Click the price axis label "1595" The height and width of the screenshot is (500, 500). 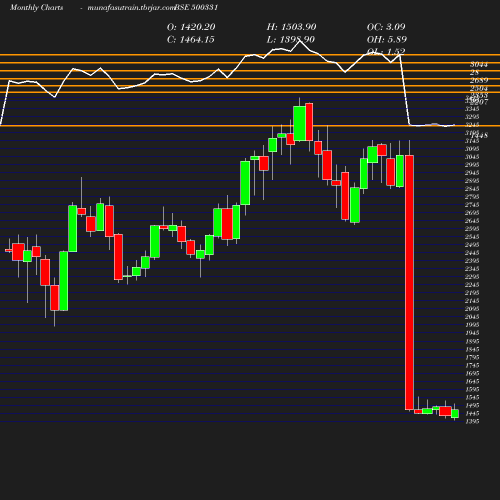(472, 389)
